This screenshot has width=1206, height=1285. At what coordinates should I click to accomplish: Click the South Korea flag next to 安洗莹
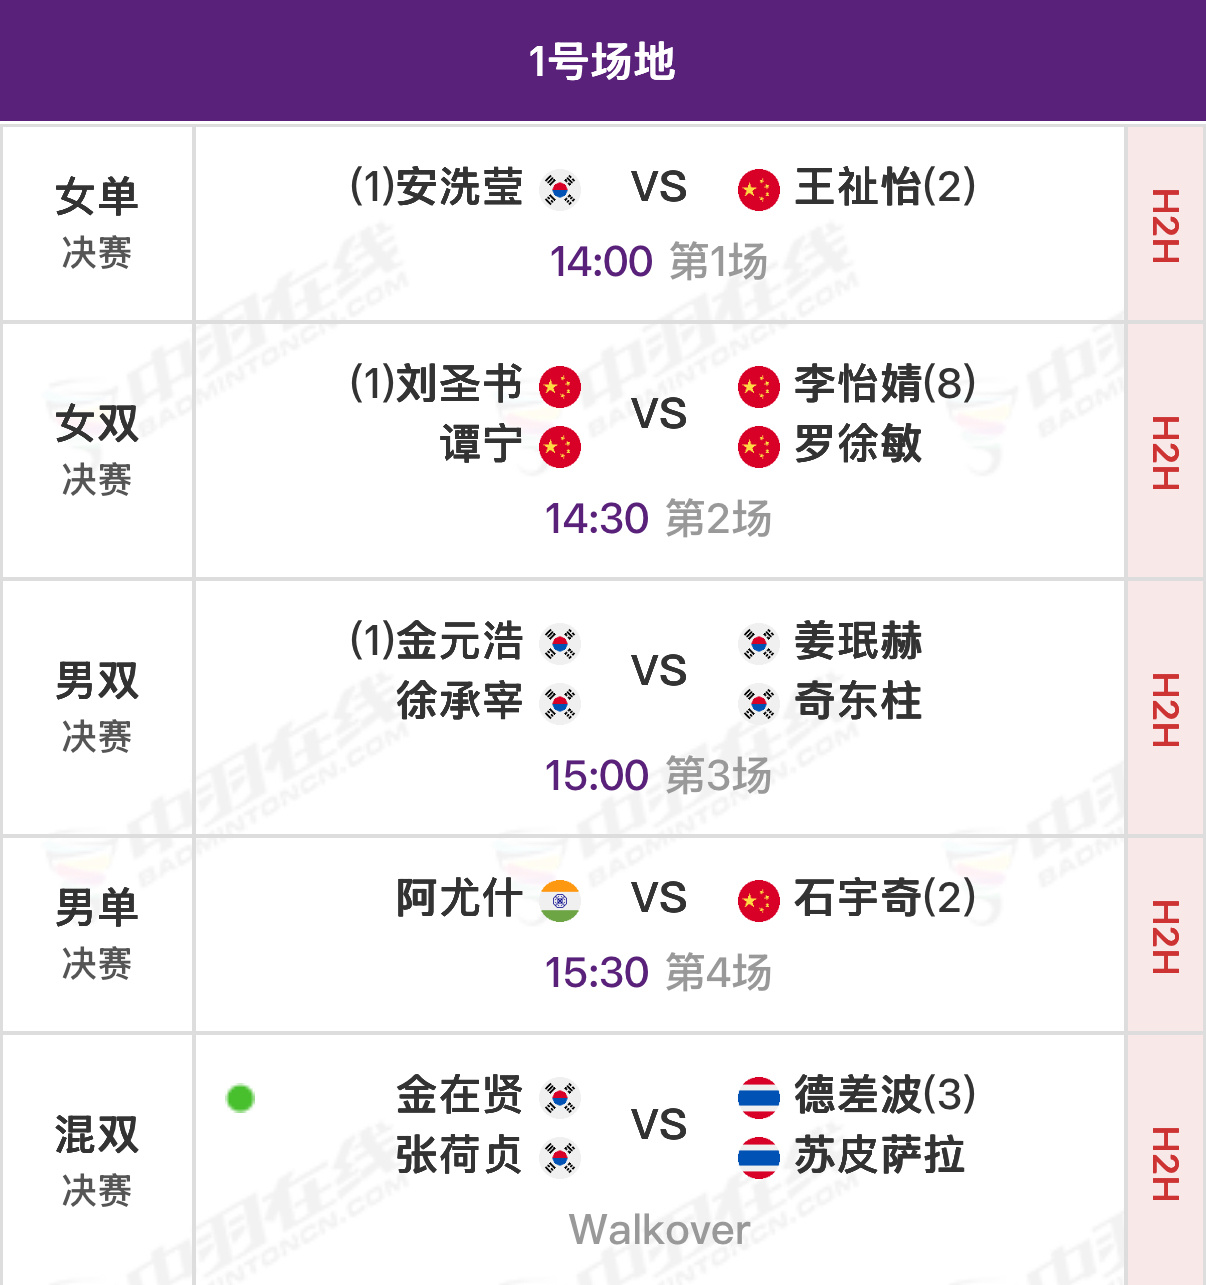point(559,190)
